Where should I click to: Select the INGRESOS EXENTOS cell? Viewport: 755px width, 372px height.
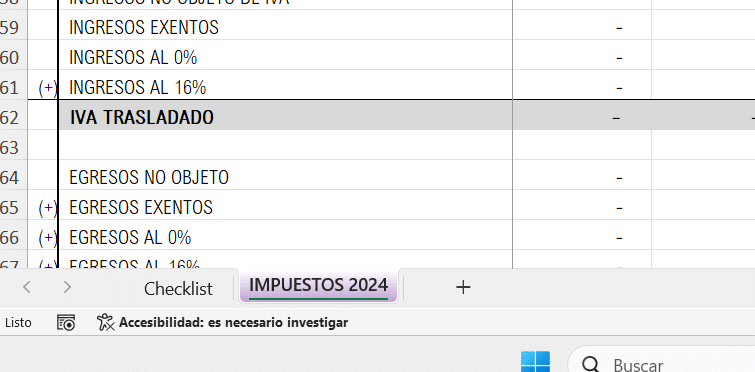point(285,25)
